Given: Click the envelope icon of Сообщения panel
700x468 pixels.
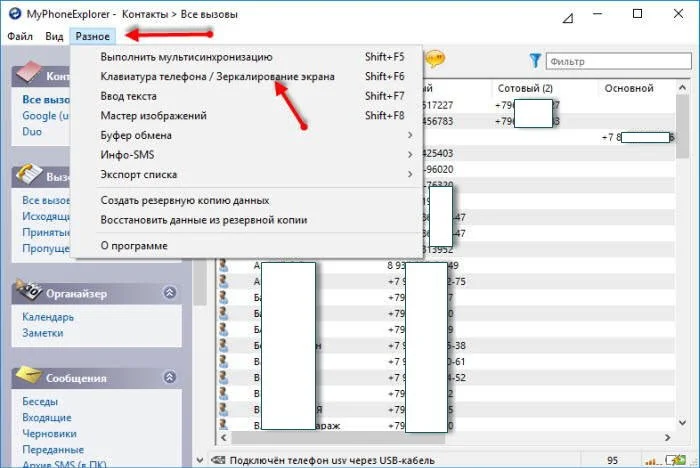Looking at the screenshot, I should coord(29,375).
